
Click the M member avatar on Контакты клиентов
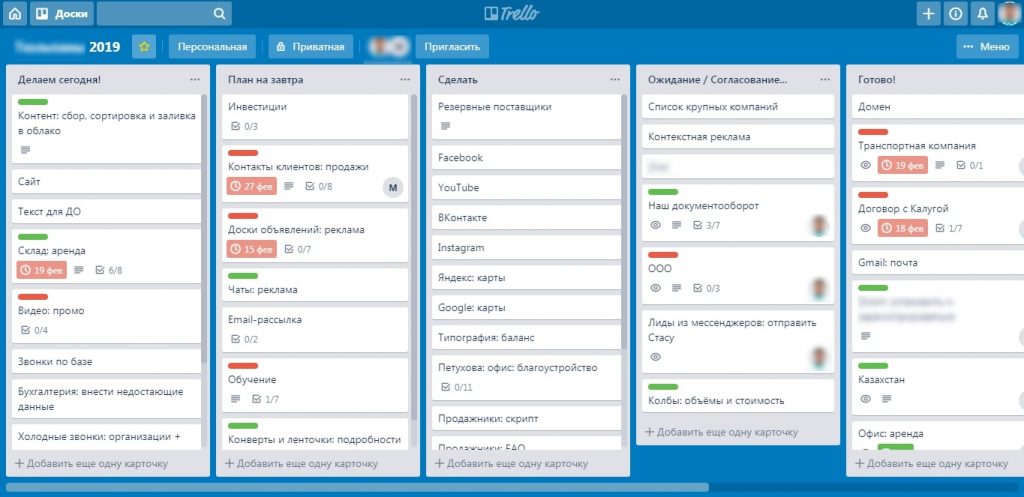pyautogui.click(x=392, y=188)
